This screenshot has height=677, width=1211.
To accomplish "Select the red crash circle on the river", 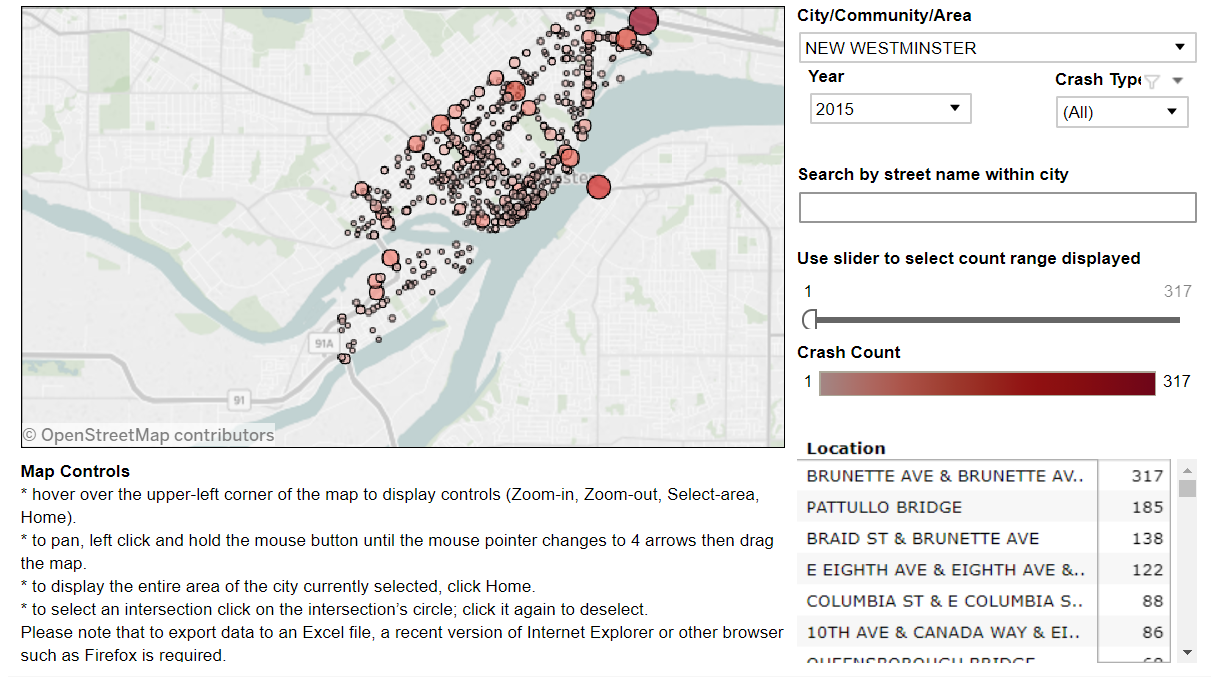I will pyautogui.click(x=598, y=187).
